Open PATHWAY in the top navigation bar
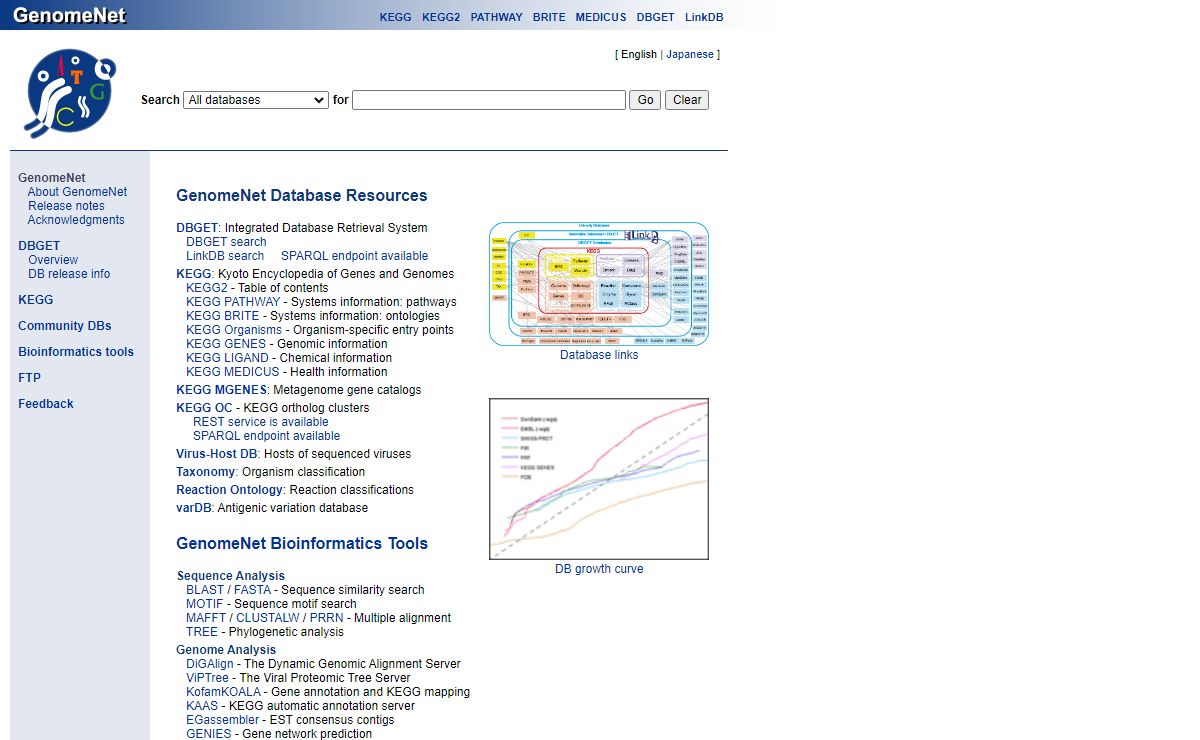The width and height of the screenshot is (1200, 740). coord(496,17)
